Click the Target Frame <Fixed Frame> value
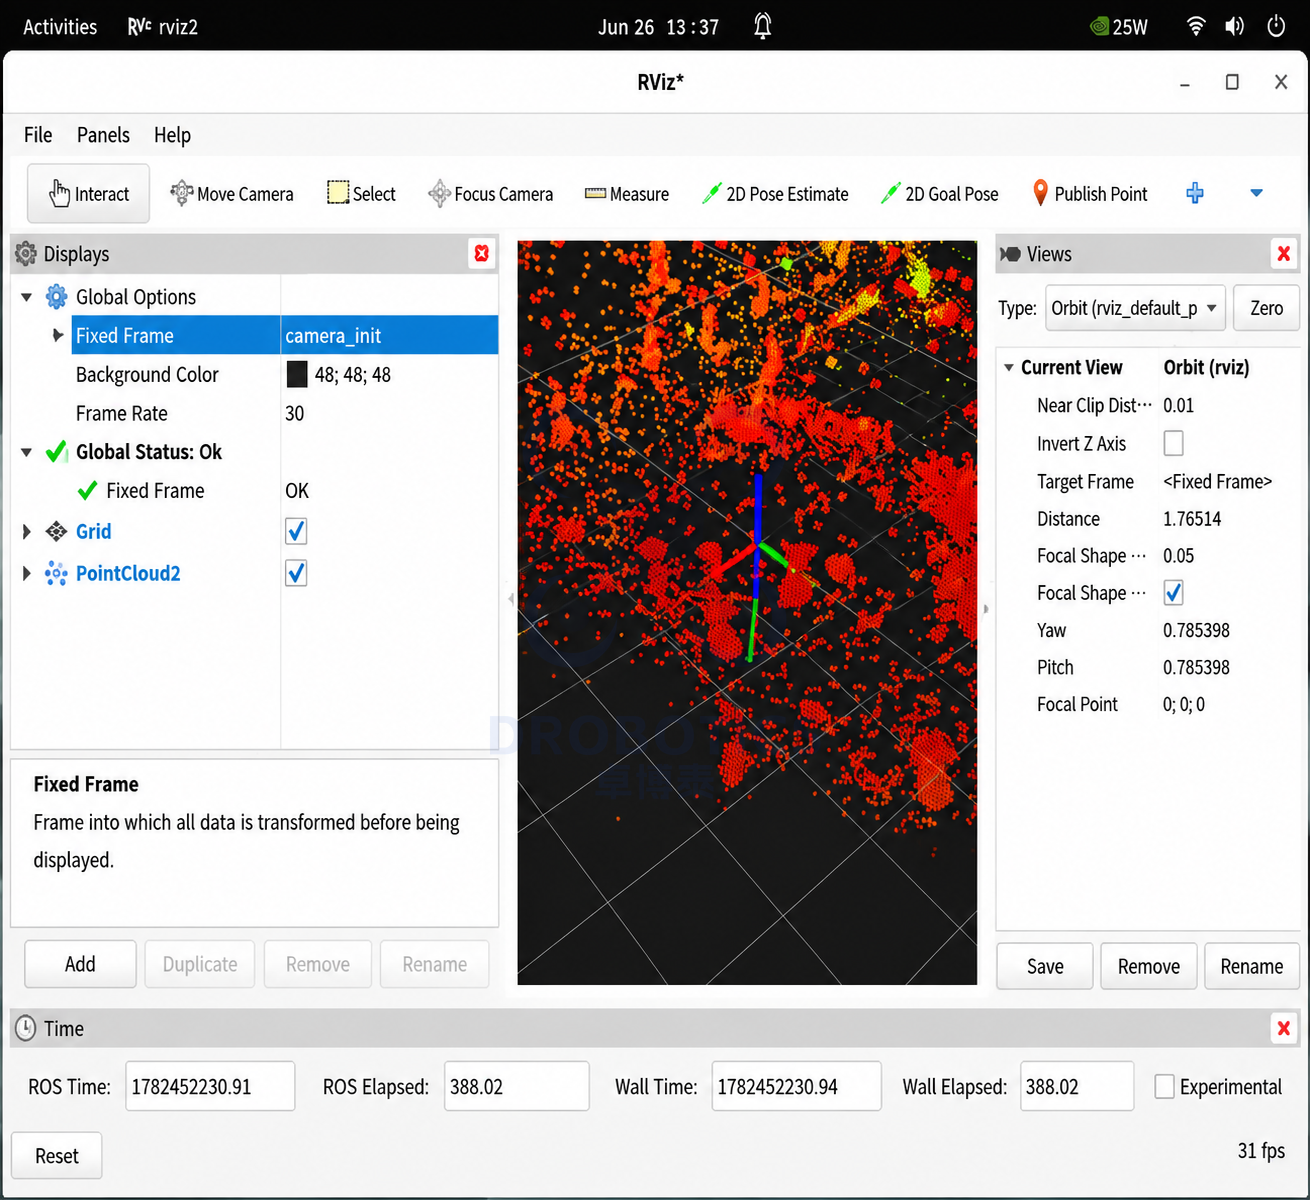Image resolution: width=1310 pixels, height=1200 pixels. 1217,482
